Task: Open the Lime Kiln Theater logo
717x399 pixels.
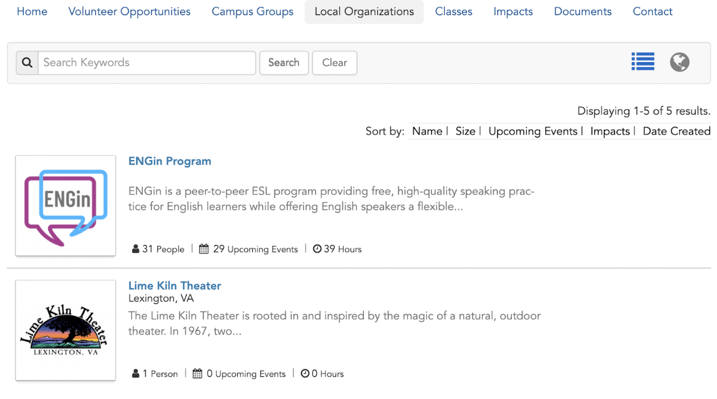Action: tap(65, 330)
